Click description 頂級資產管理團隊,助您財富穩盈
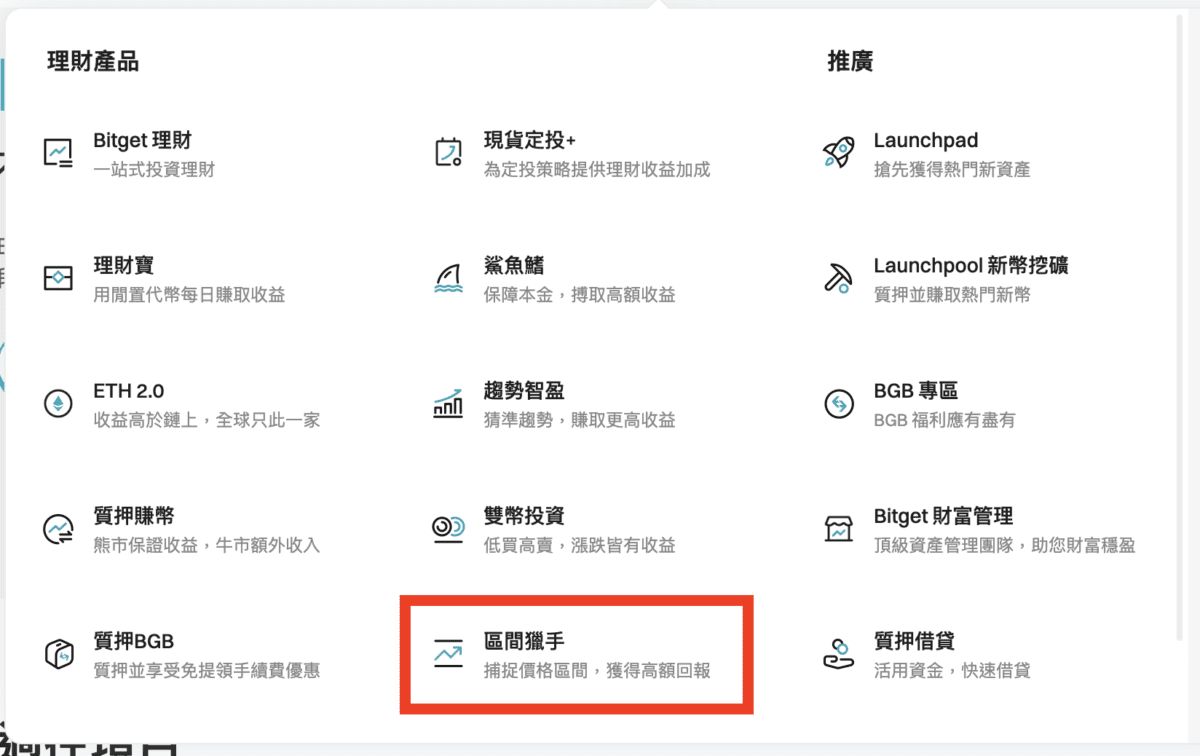 tap(1004, 545)
